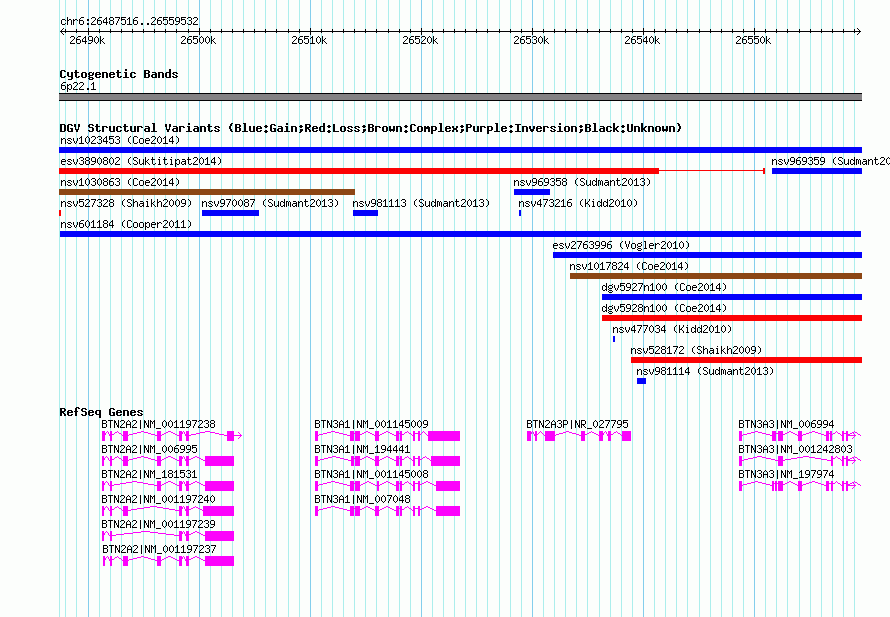Select the BTN2A2|NM_006995 transcript glyph
The image size is (890, 617).
click(168, 461)
